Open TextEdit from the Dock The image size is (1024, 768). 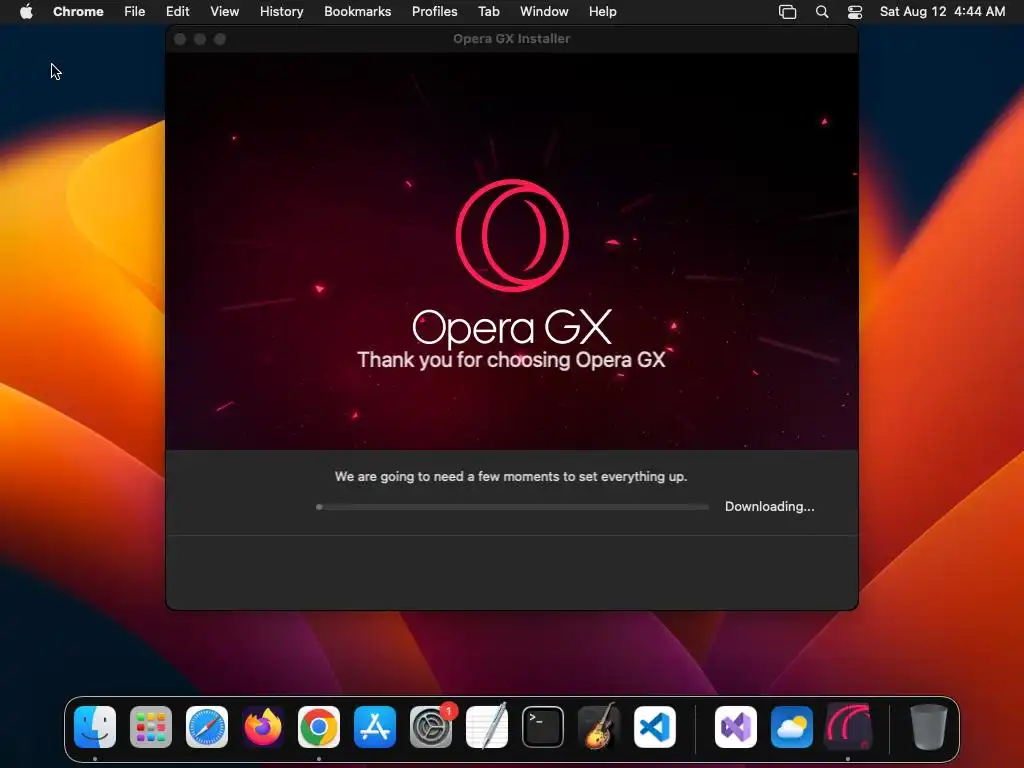tap(487, 727)
